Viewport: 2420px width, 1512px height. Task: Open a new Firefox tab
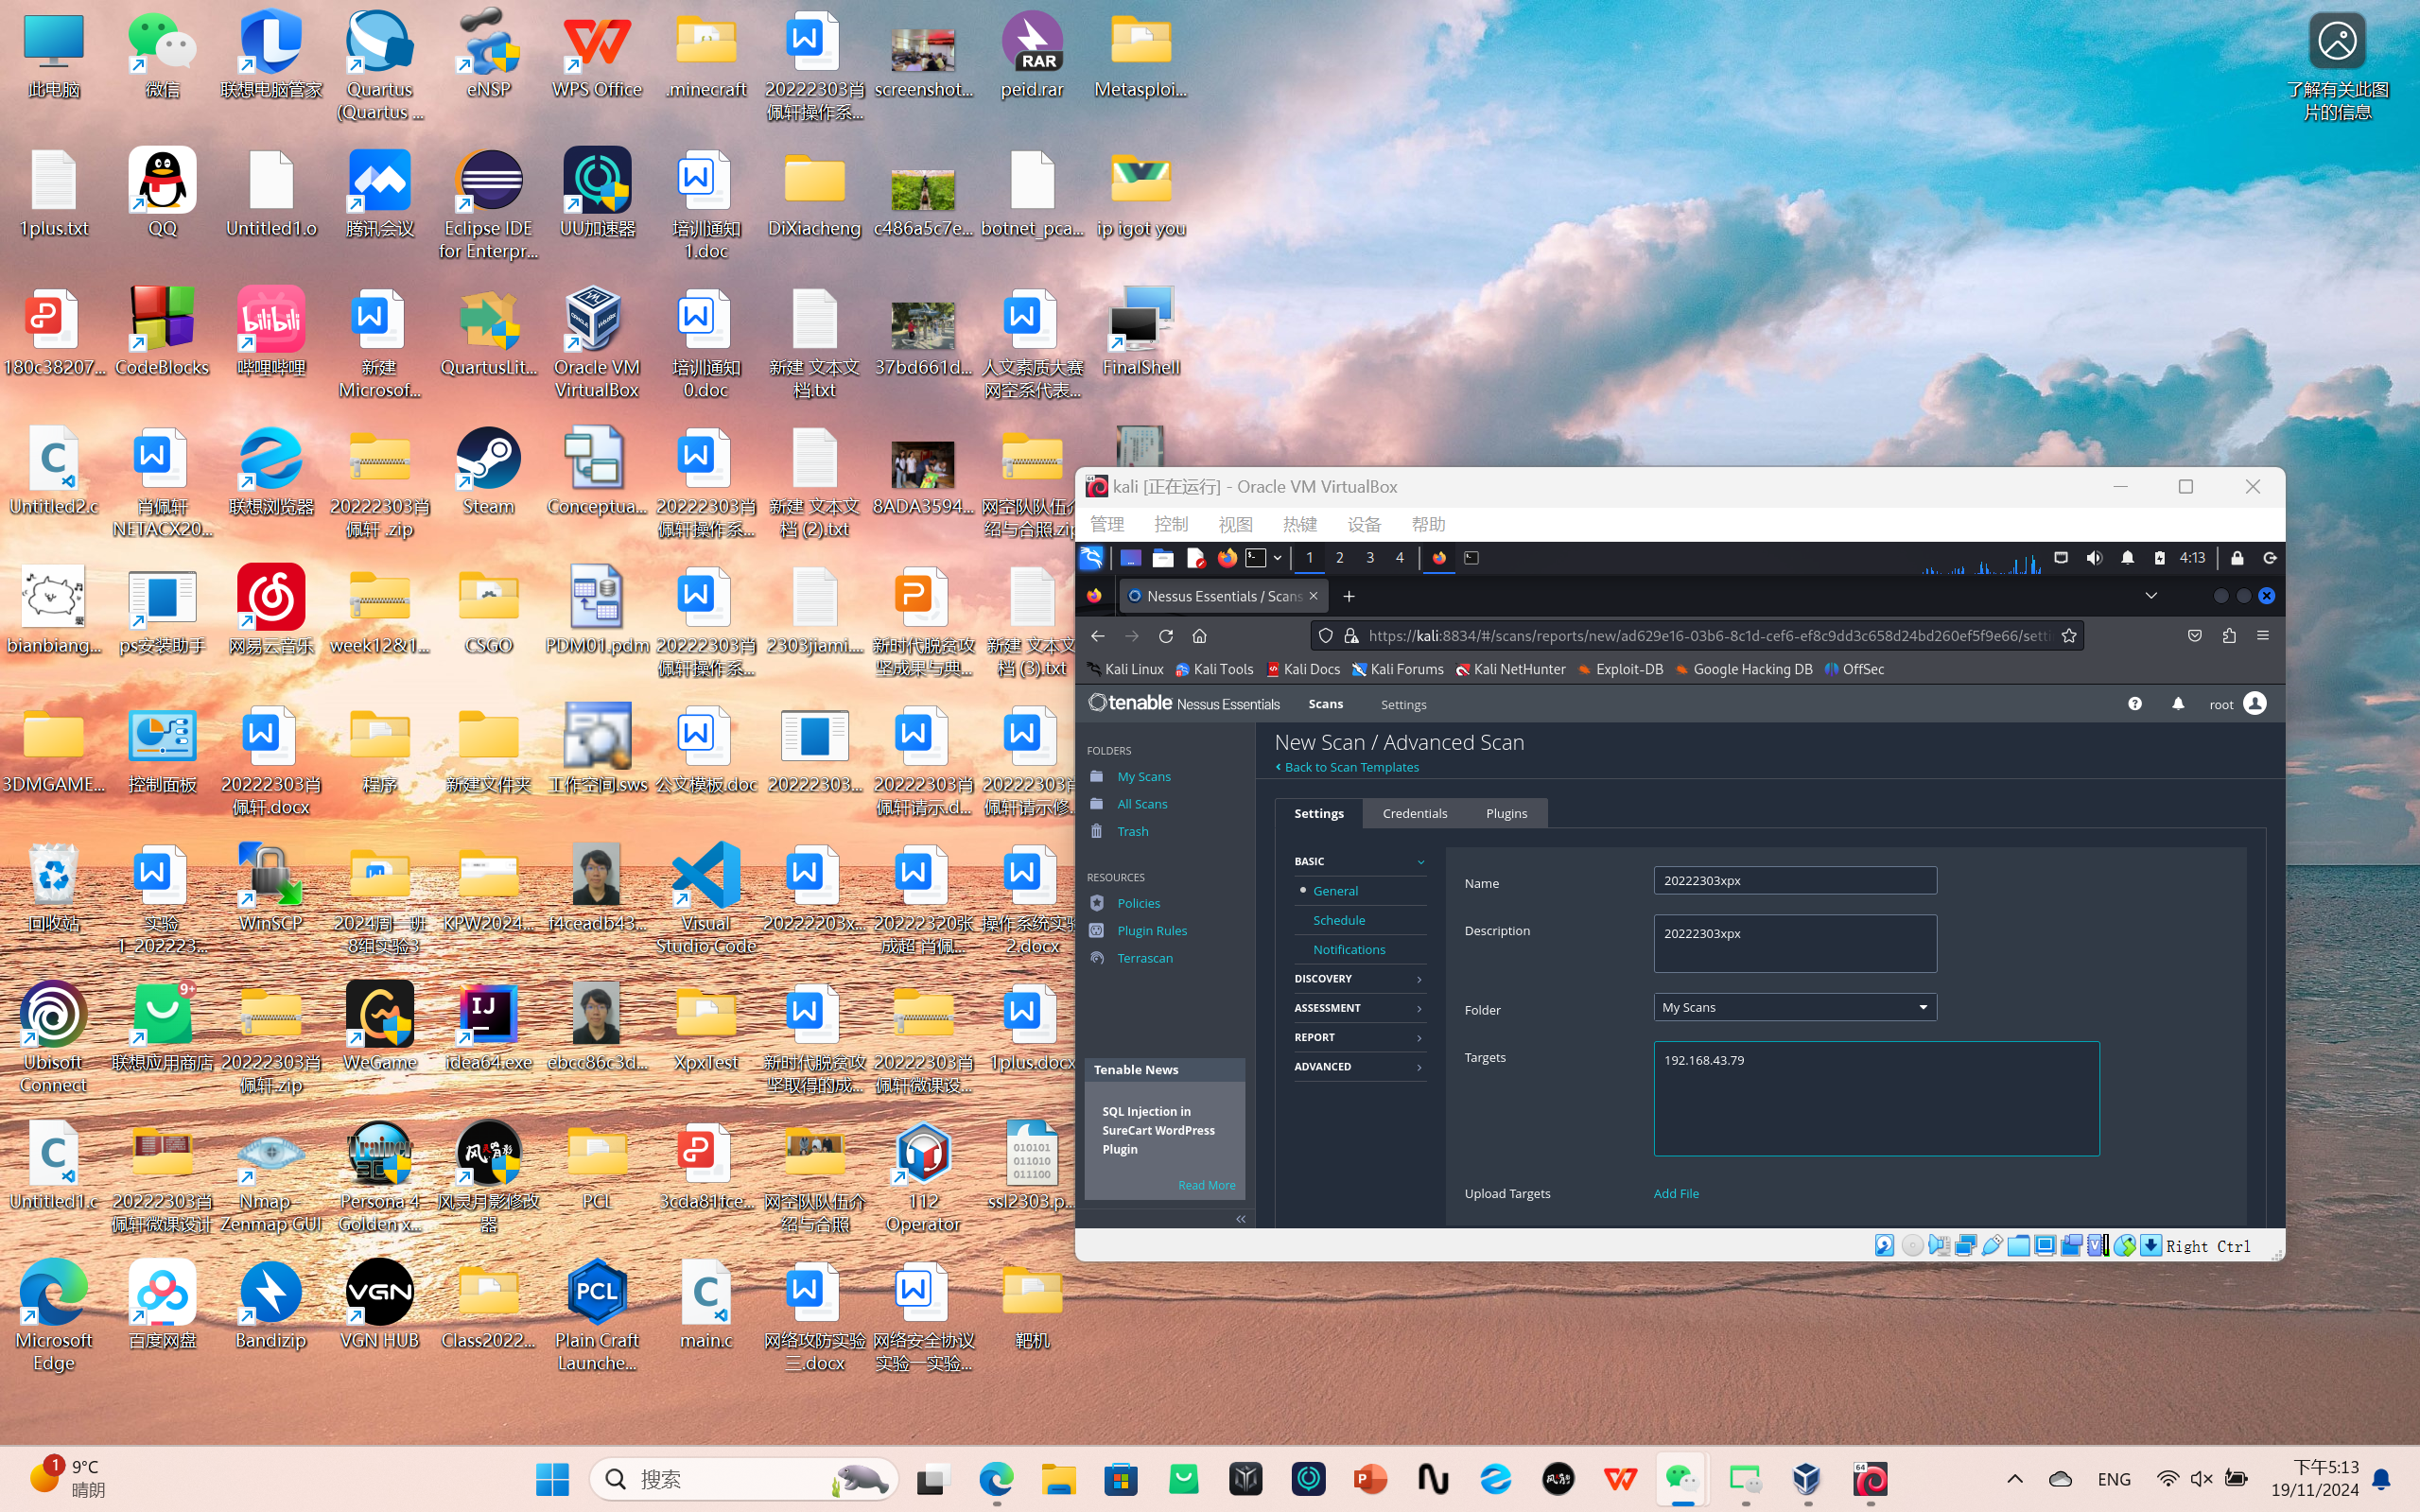1349,596
